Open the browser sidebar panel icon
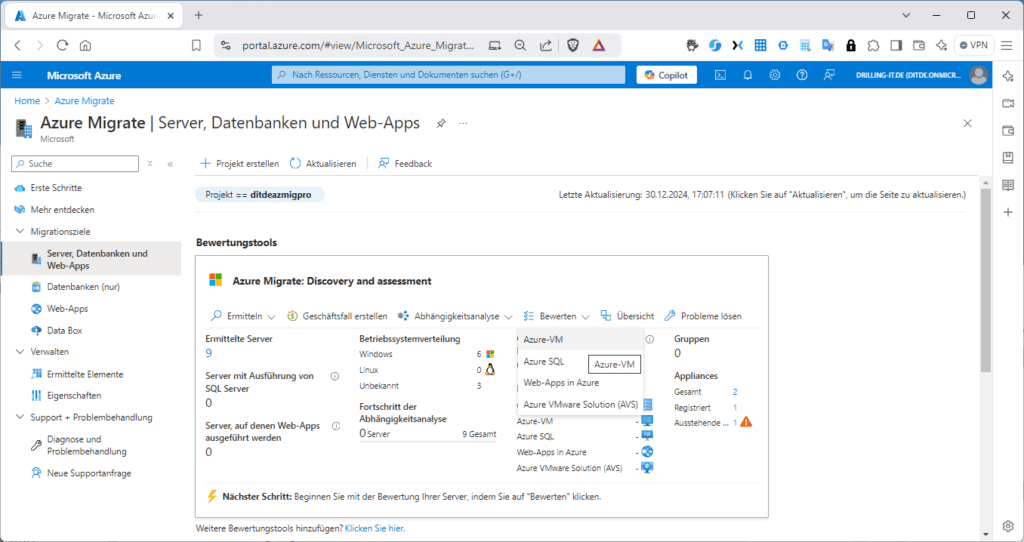 click(x=896, y=45)
